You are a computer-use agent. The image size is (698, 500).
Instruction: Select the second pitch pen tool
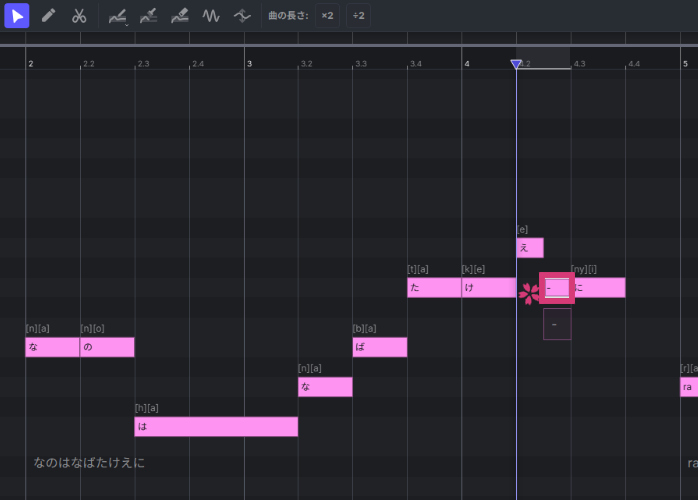click(148, 16)
